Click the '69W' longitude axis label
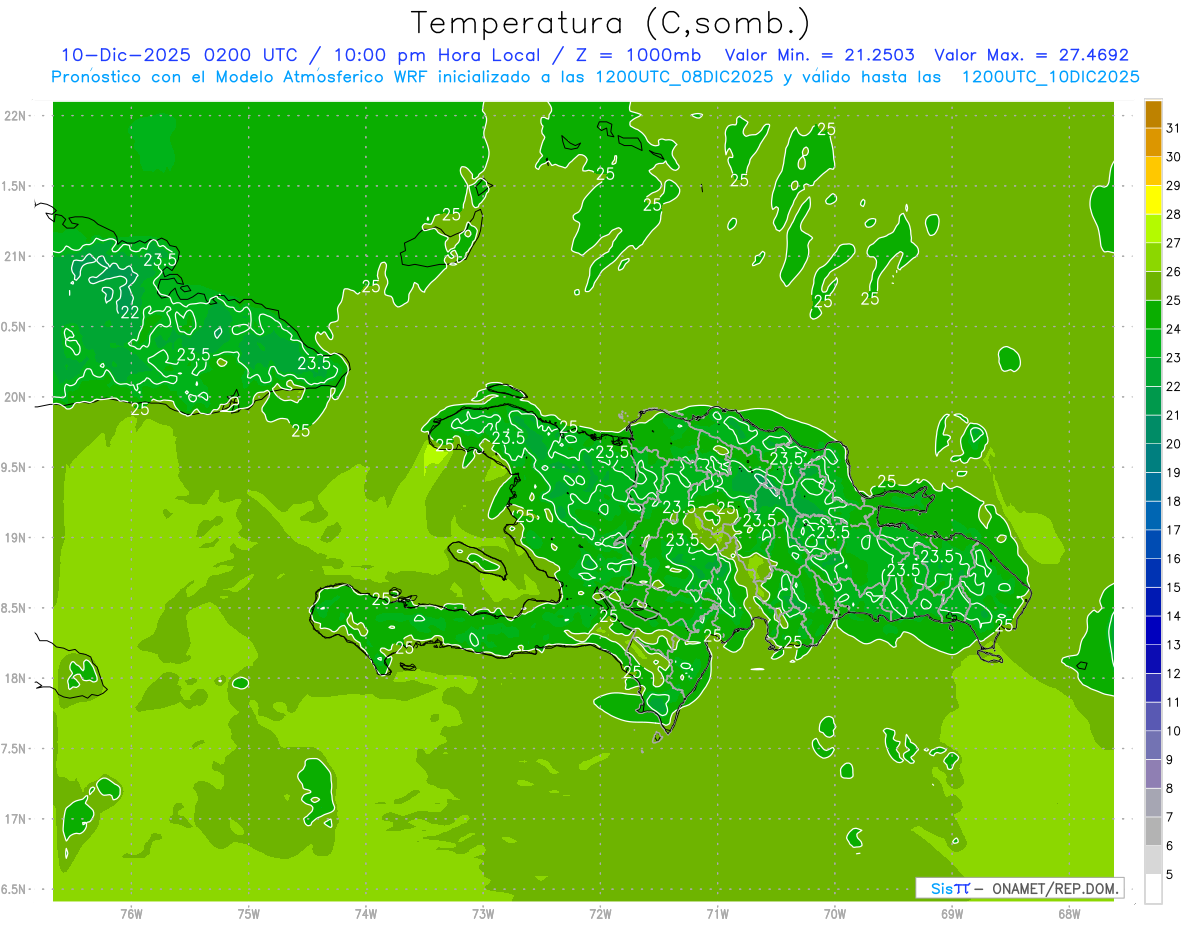Viewport: 1200px width, 927px height. (952, 914)
